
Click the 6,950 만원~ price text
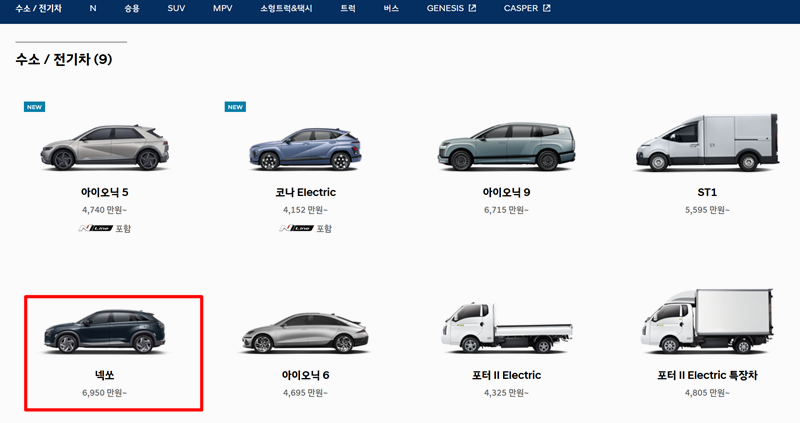pyautogui.click(x=105, y=393)
